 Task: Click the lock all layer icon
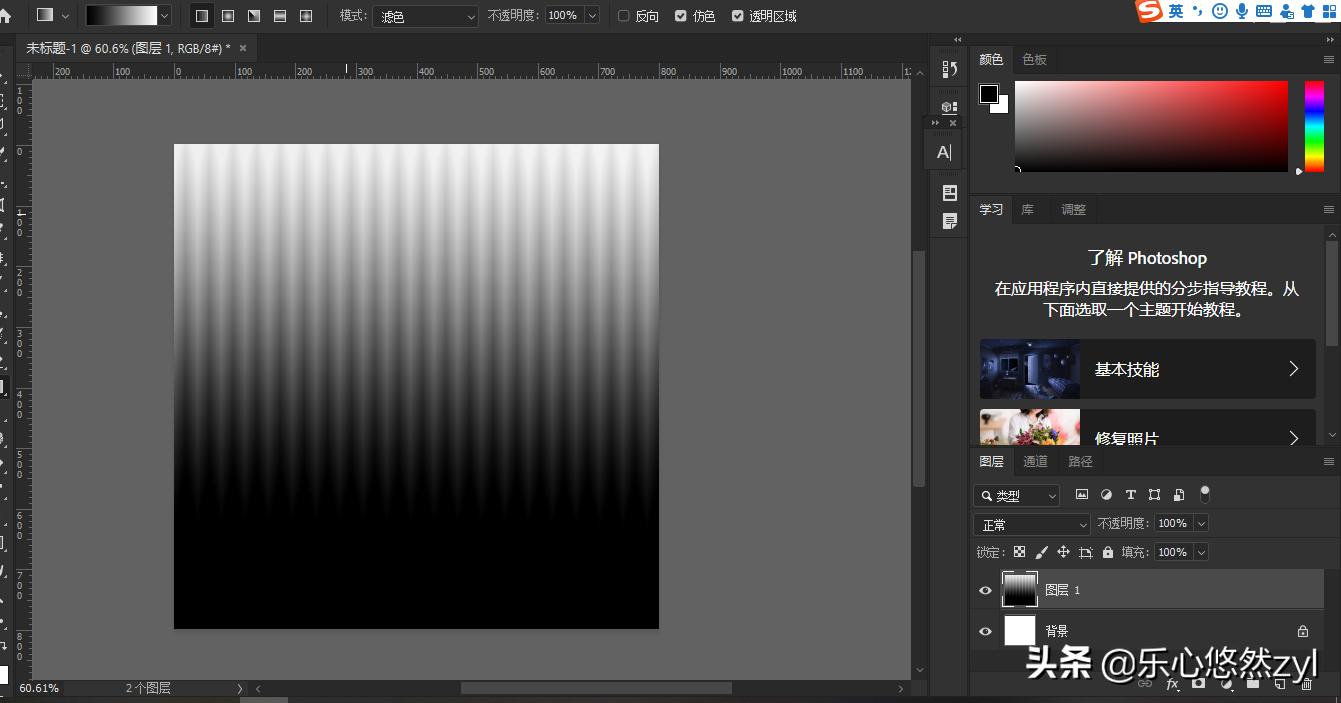pos(1107,552)
